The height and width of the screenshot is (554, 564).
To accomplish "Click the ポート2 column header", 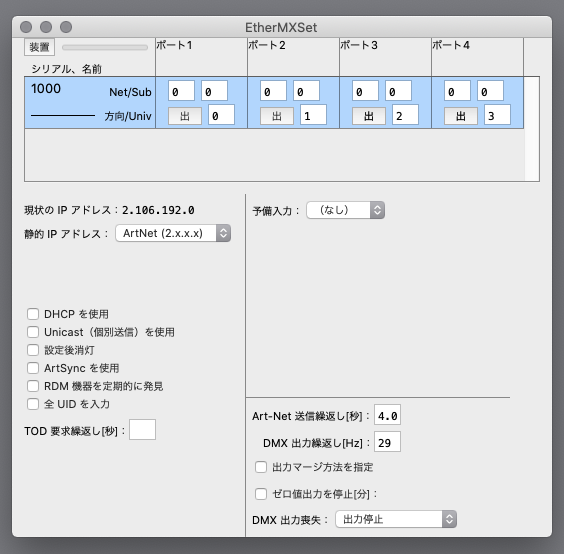I will [294, 57].
